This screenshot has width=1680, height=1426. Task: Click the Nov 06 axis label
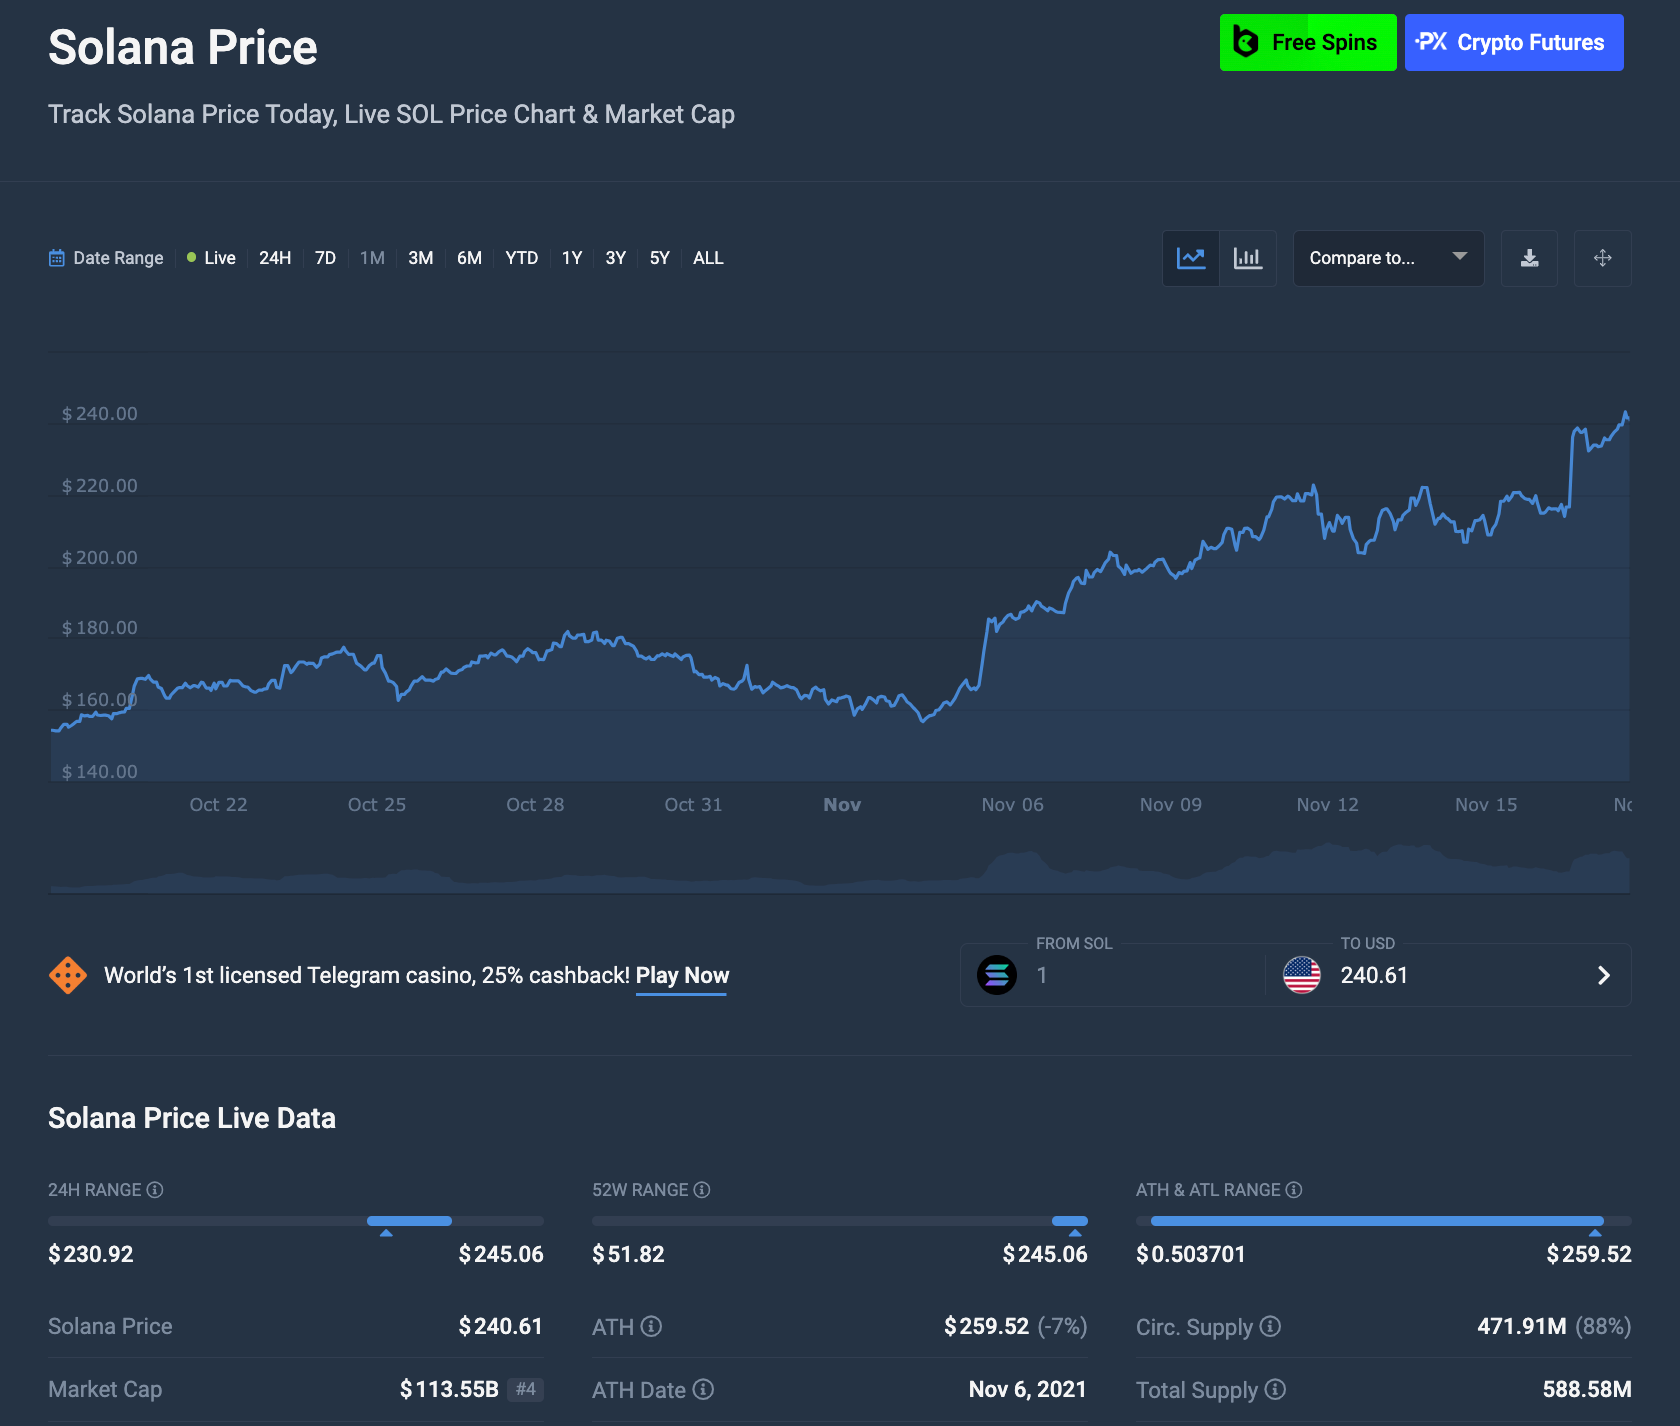tap(1012, 805)
